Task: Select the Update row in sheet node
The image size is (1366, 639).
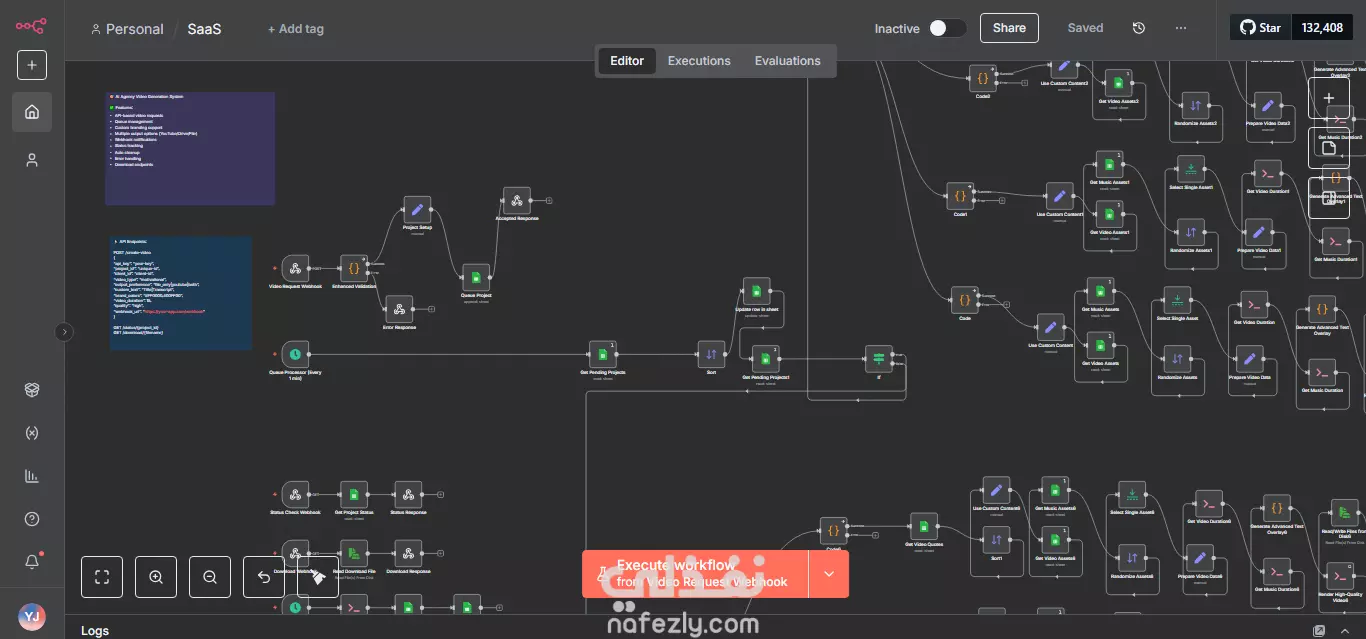Action: point(757,292)
